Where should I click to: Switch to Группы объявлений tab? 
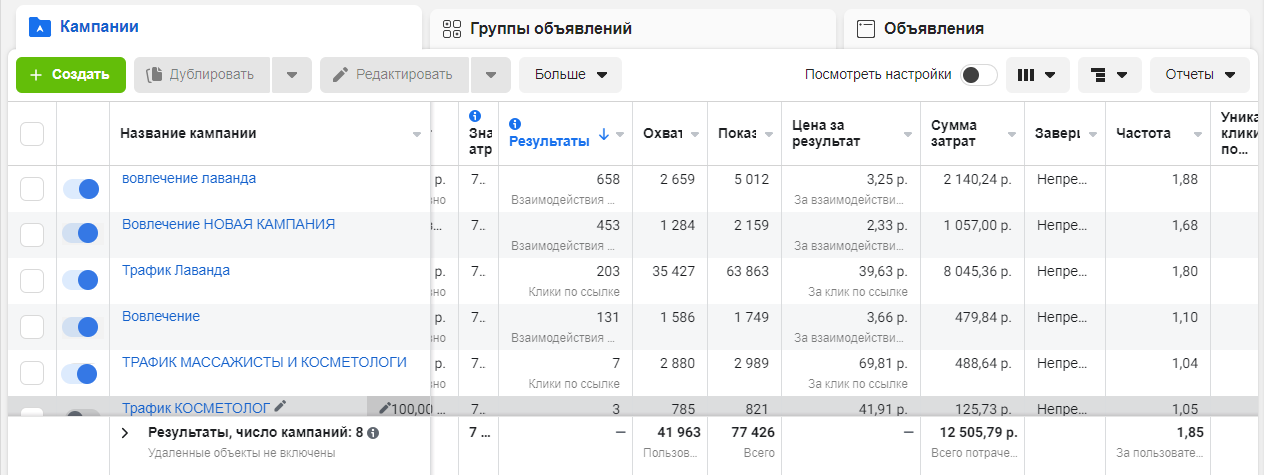(x=632, y=28)
